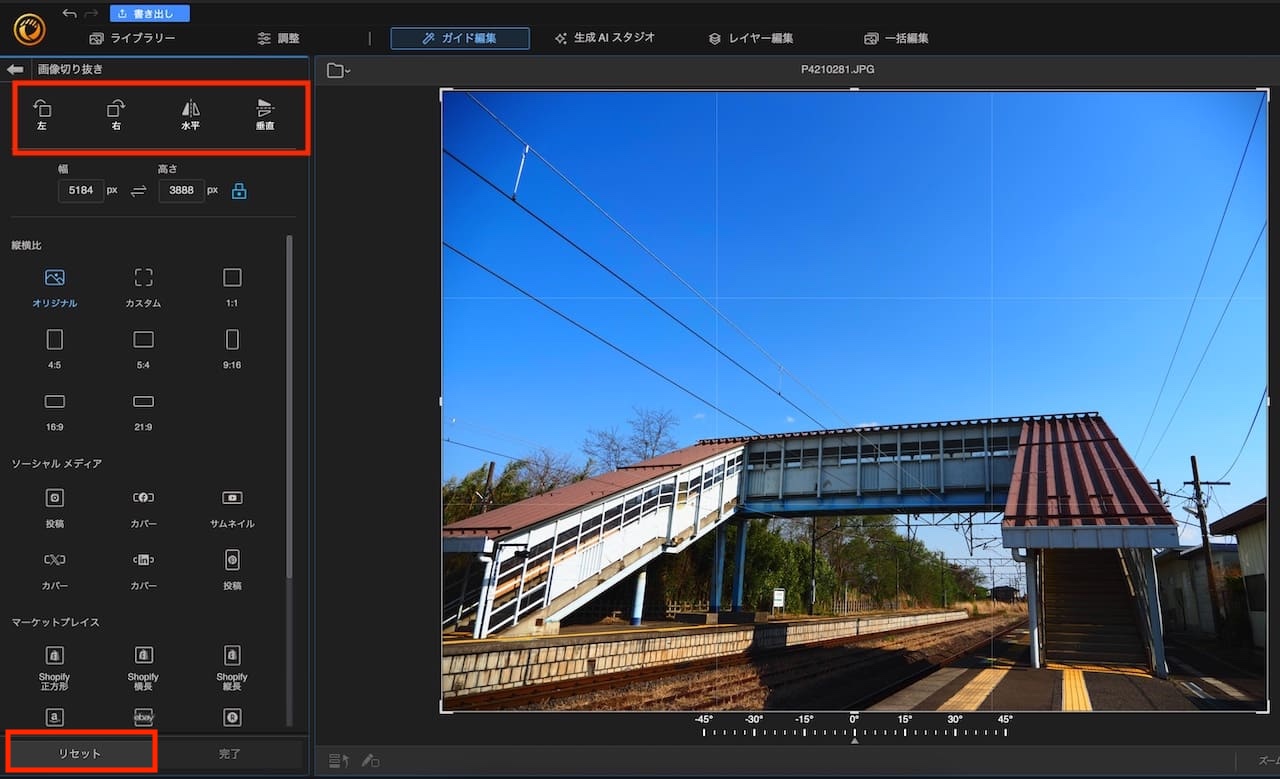Viewport: 1280px width, 779px height.
Task: Rotate the image left (左)
Action: pos(42,115)
